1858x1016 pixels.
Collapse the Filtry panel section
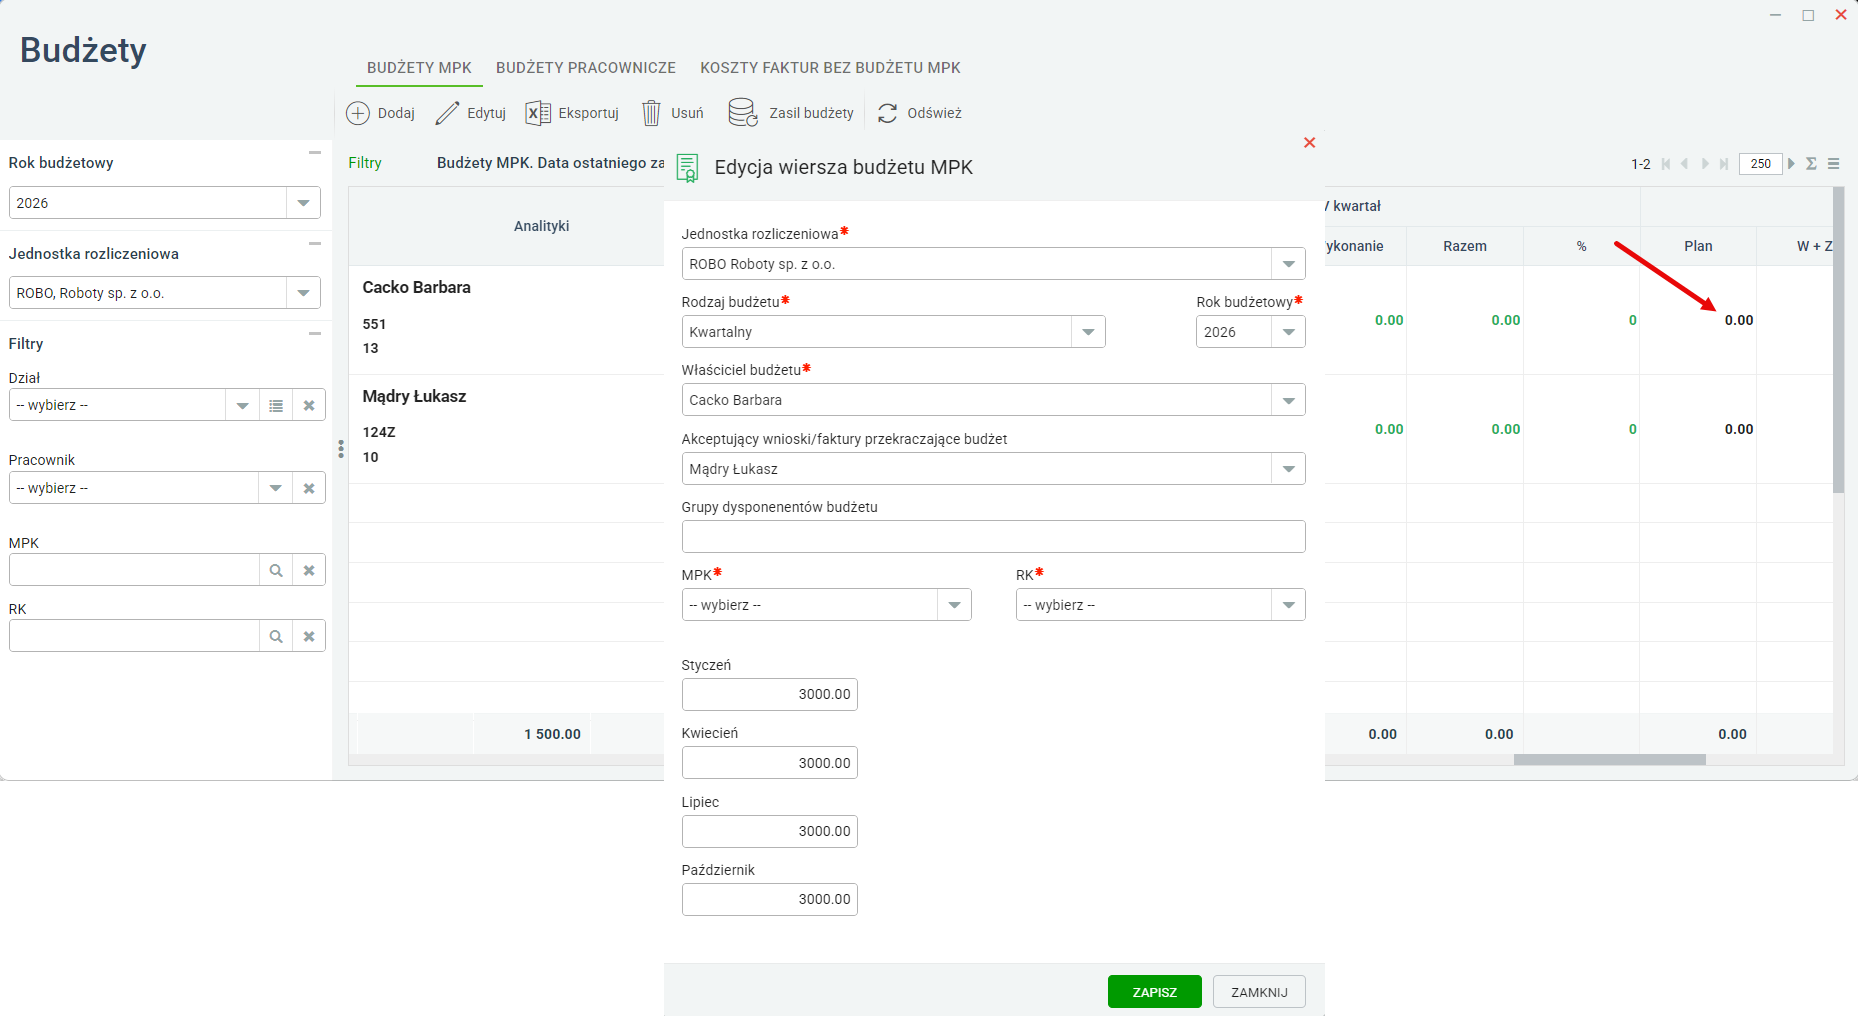tap(315, 333)
